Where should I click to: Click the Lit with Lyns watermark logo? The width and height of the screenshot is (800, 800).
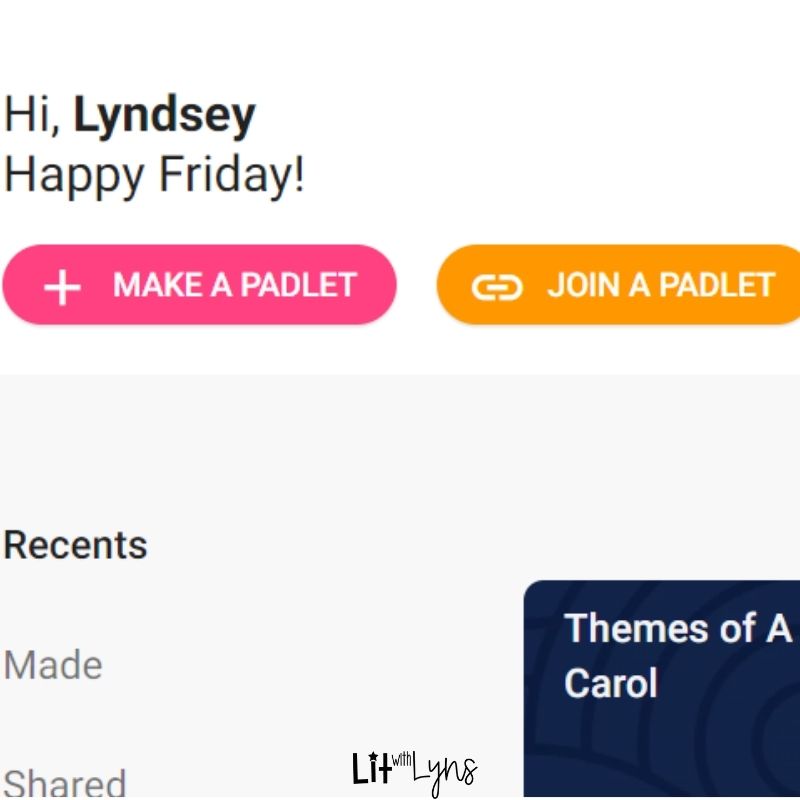(414, 771)
